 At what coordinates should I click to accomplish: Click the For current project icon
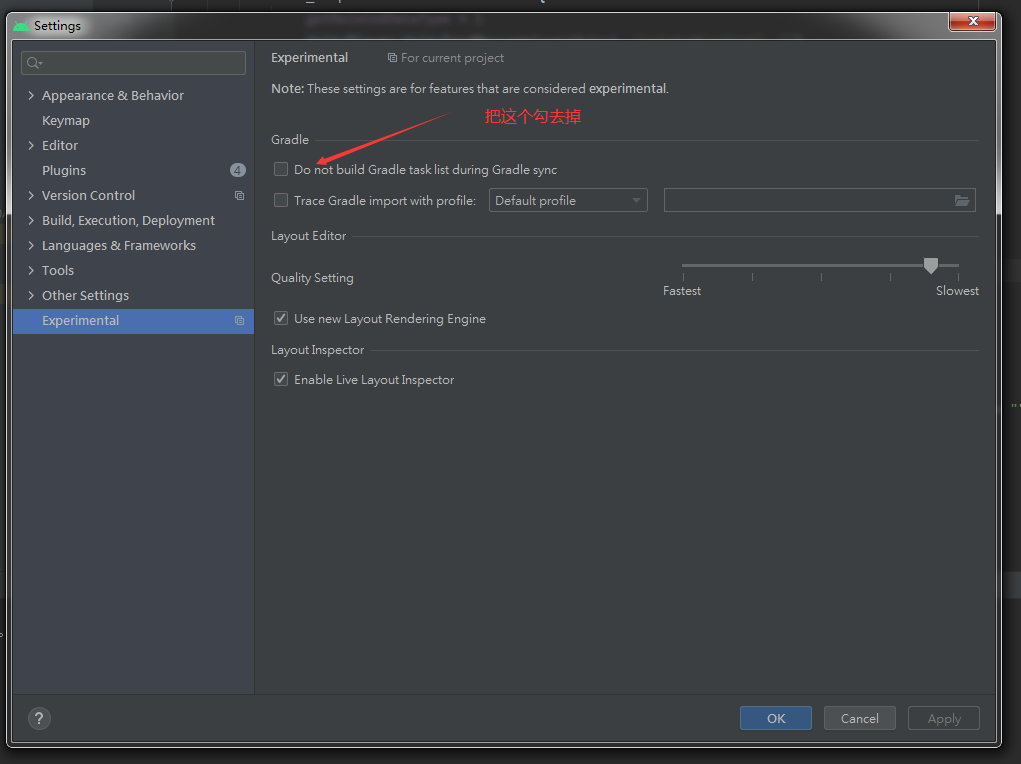coord(392,58)
